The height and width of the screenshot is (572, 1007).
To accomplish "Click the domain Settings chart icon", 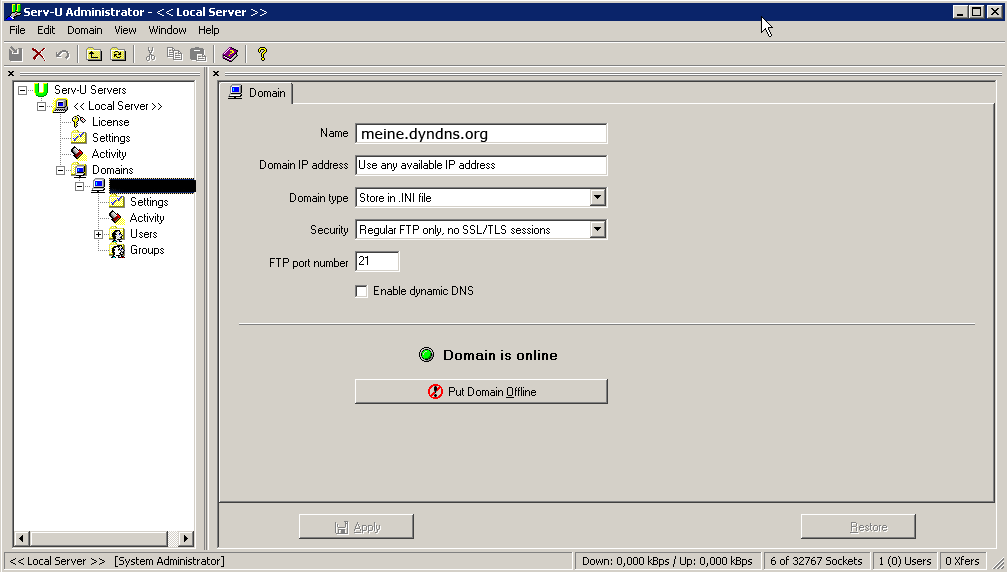I will point(117,202).
